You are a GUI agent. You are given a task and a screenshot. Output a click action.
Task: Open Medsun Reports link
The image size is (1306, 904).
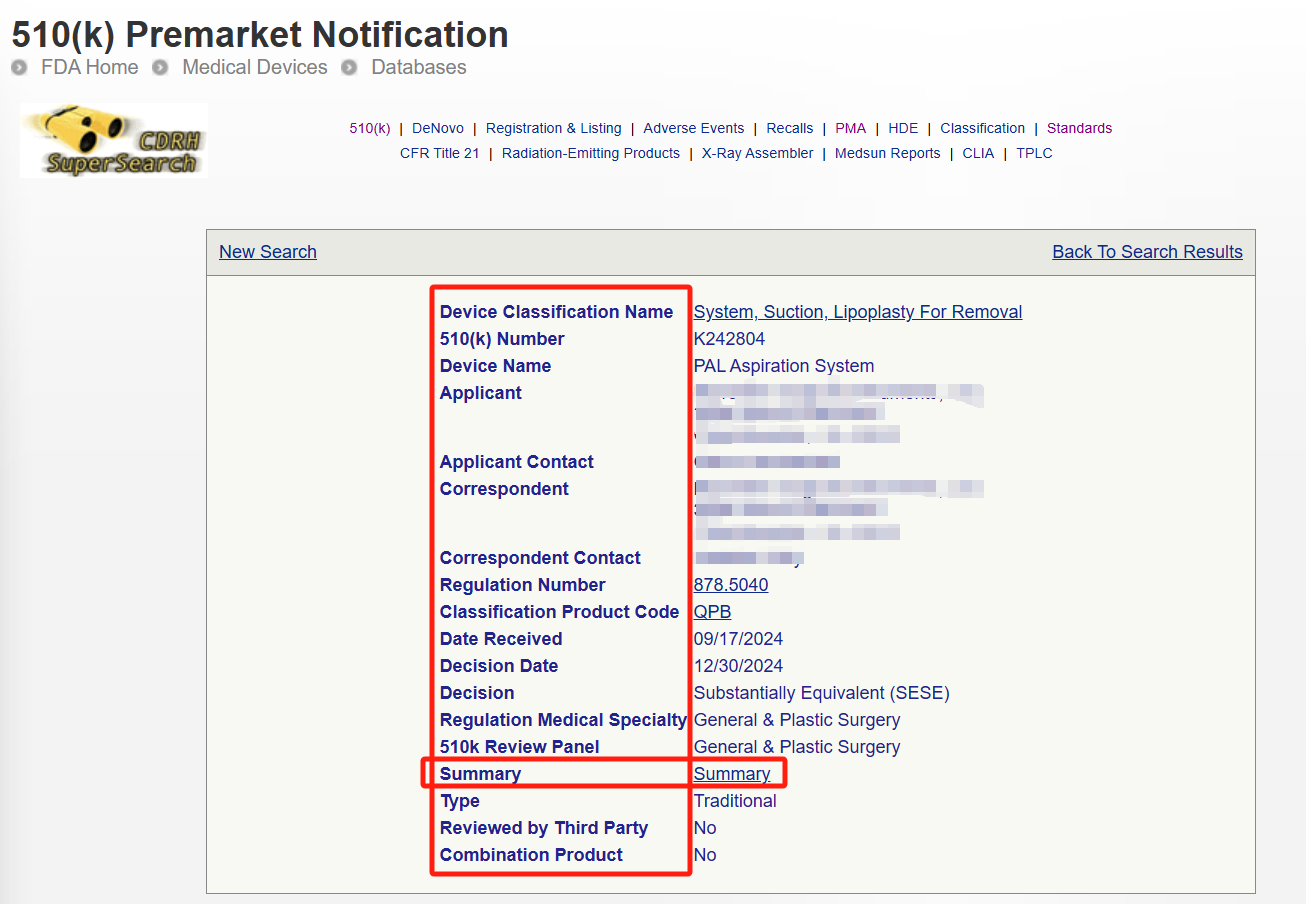[888, 153]
